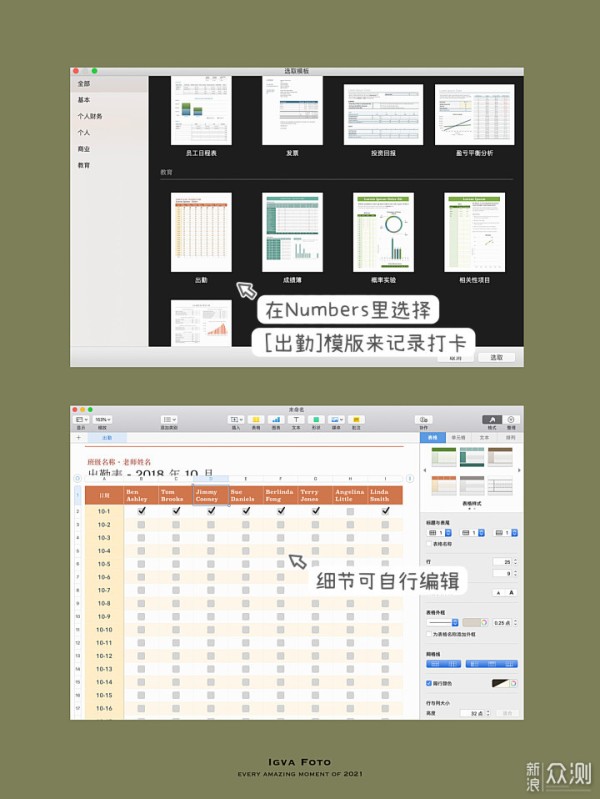Select the 个人财务 category in template sidebar
This screenshot has height=799, width=600.
pos(90,116)
